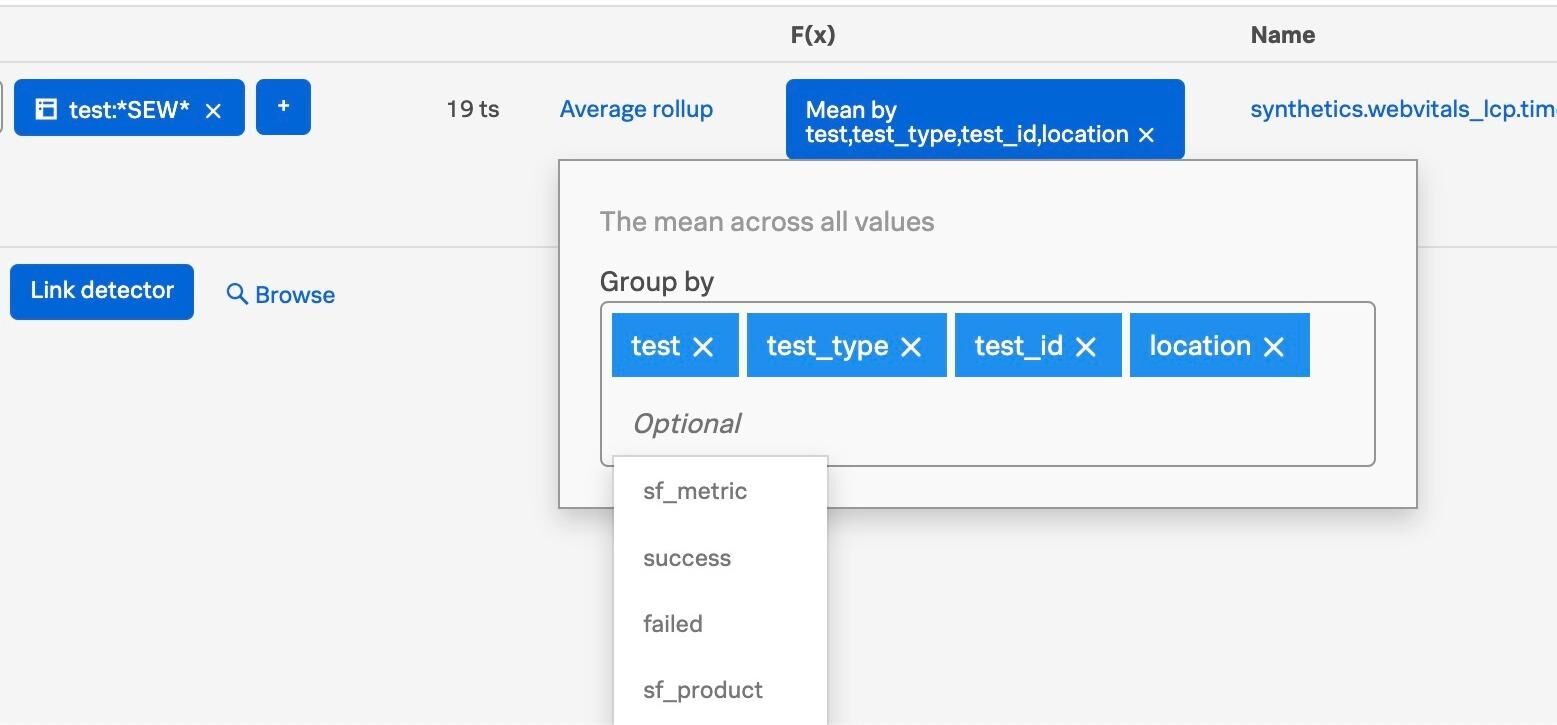The width and height of the screenshot is (1557, 725).
Task: Remove the test:*SEW* filter chip
Action: tap(213, 111)
